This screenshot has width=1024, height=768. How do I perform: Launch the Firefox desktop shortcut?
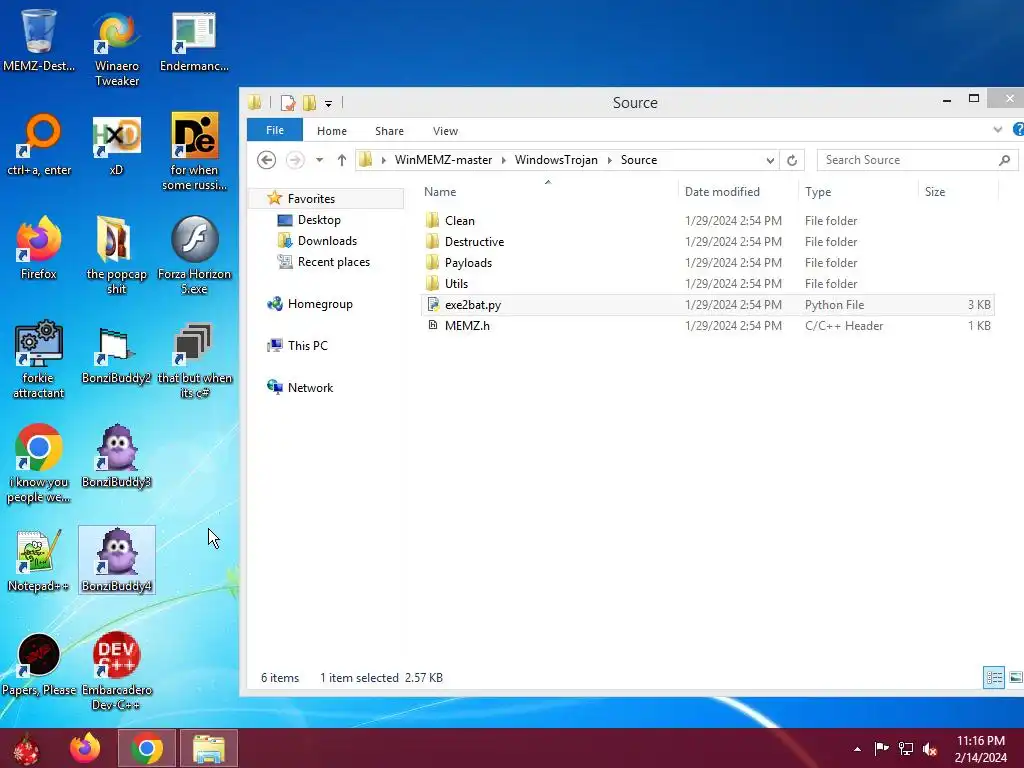(x=39, y=248)
